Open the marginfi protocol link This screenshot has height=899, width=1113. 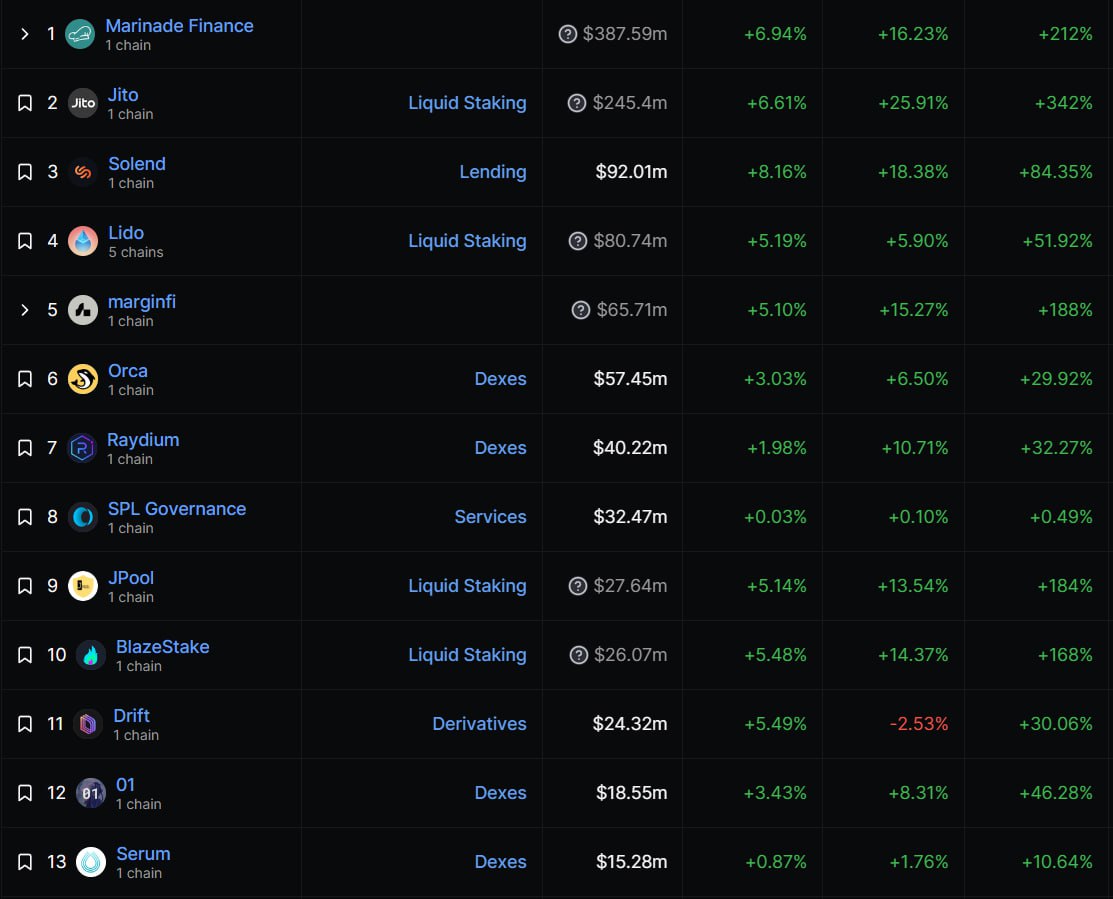coord(142,302)
